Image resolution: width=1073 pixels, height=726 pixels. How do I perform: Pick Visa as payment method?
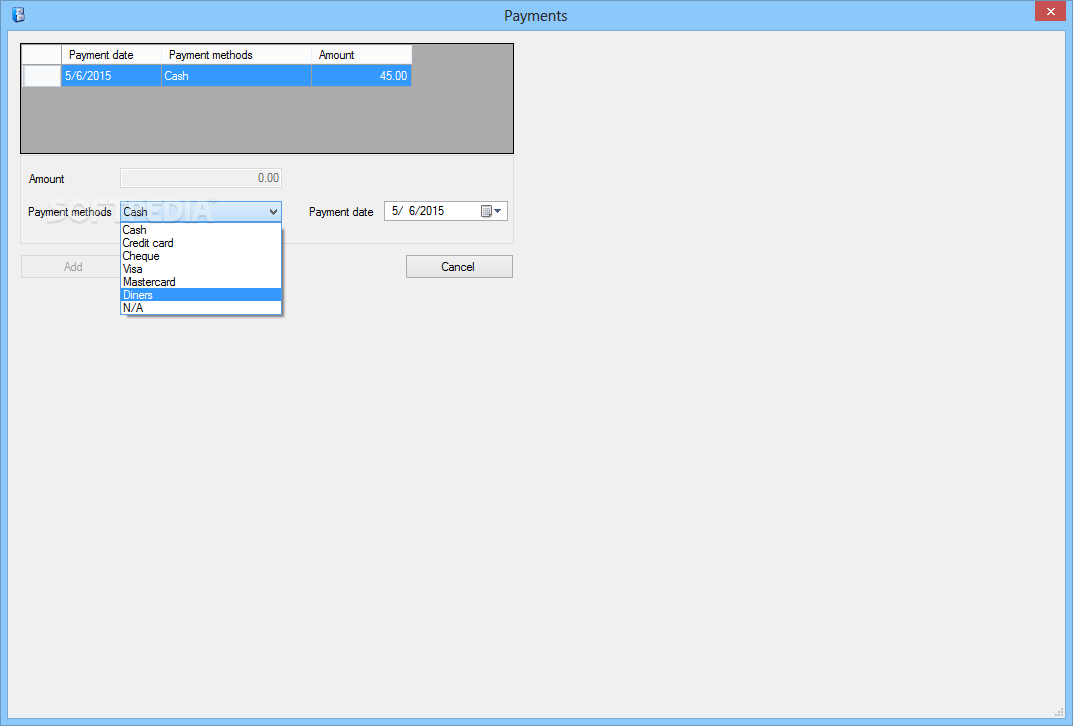click(201, 269)
